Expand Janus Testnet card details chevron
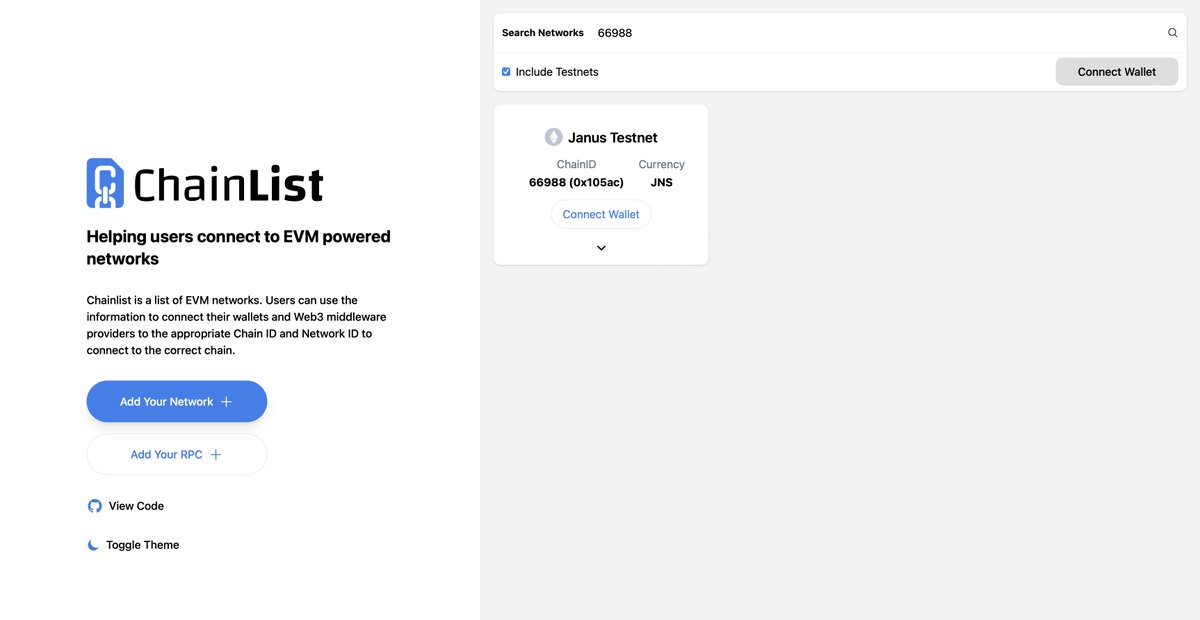The image size is (1200, 620). point(601,248)
